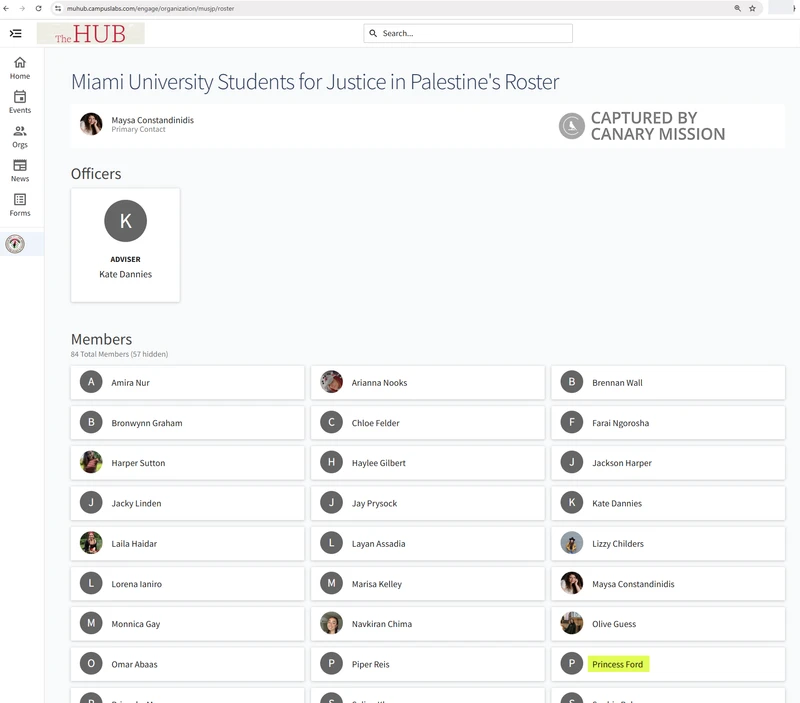Image resolution: width=800 pixels, height=703 pixels.
Task: Collapse the sidebar menu icon
Action: [16, 33]
